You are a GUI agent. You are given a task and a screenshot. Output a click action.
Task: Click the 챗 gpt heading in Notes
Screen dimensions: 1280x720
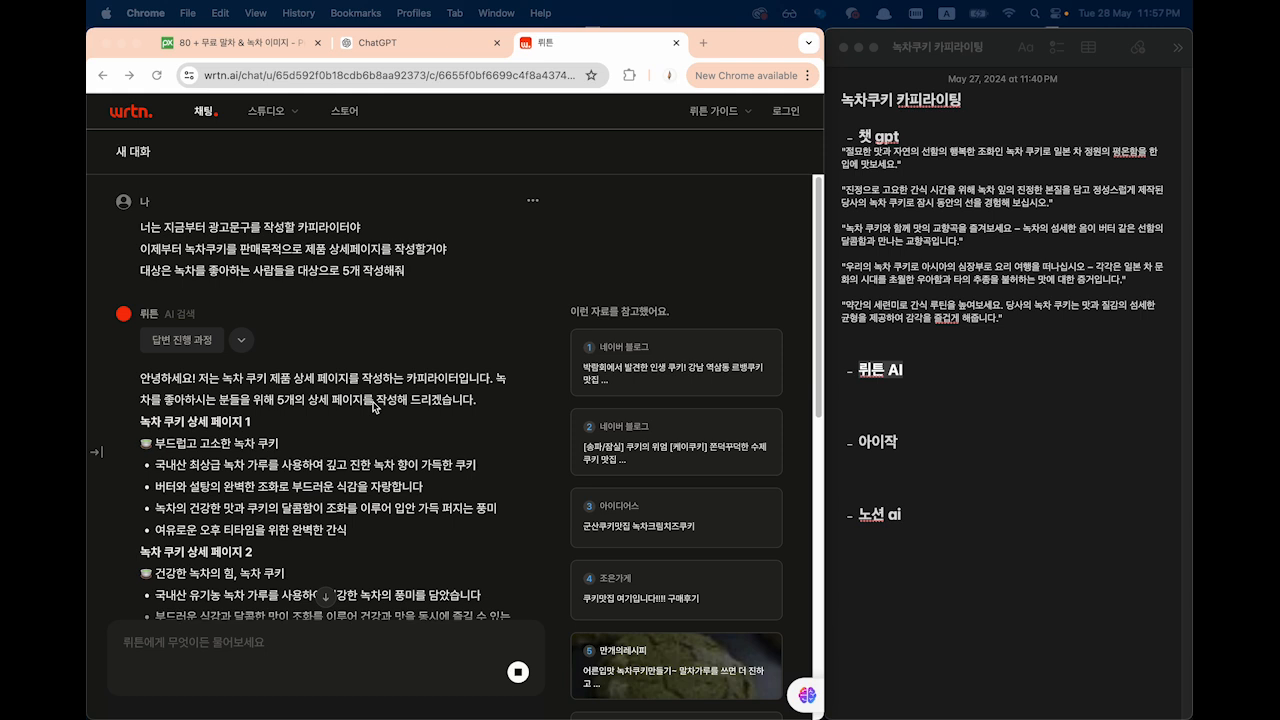click(x=878, y=136)
